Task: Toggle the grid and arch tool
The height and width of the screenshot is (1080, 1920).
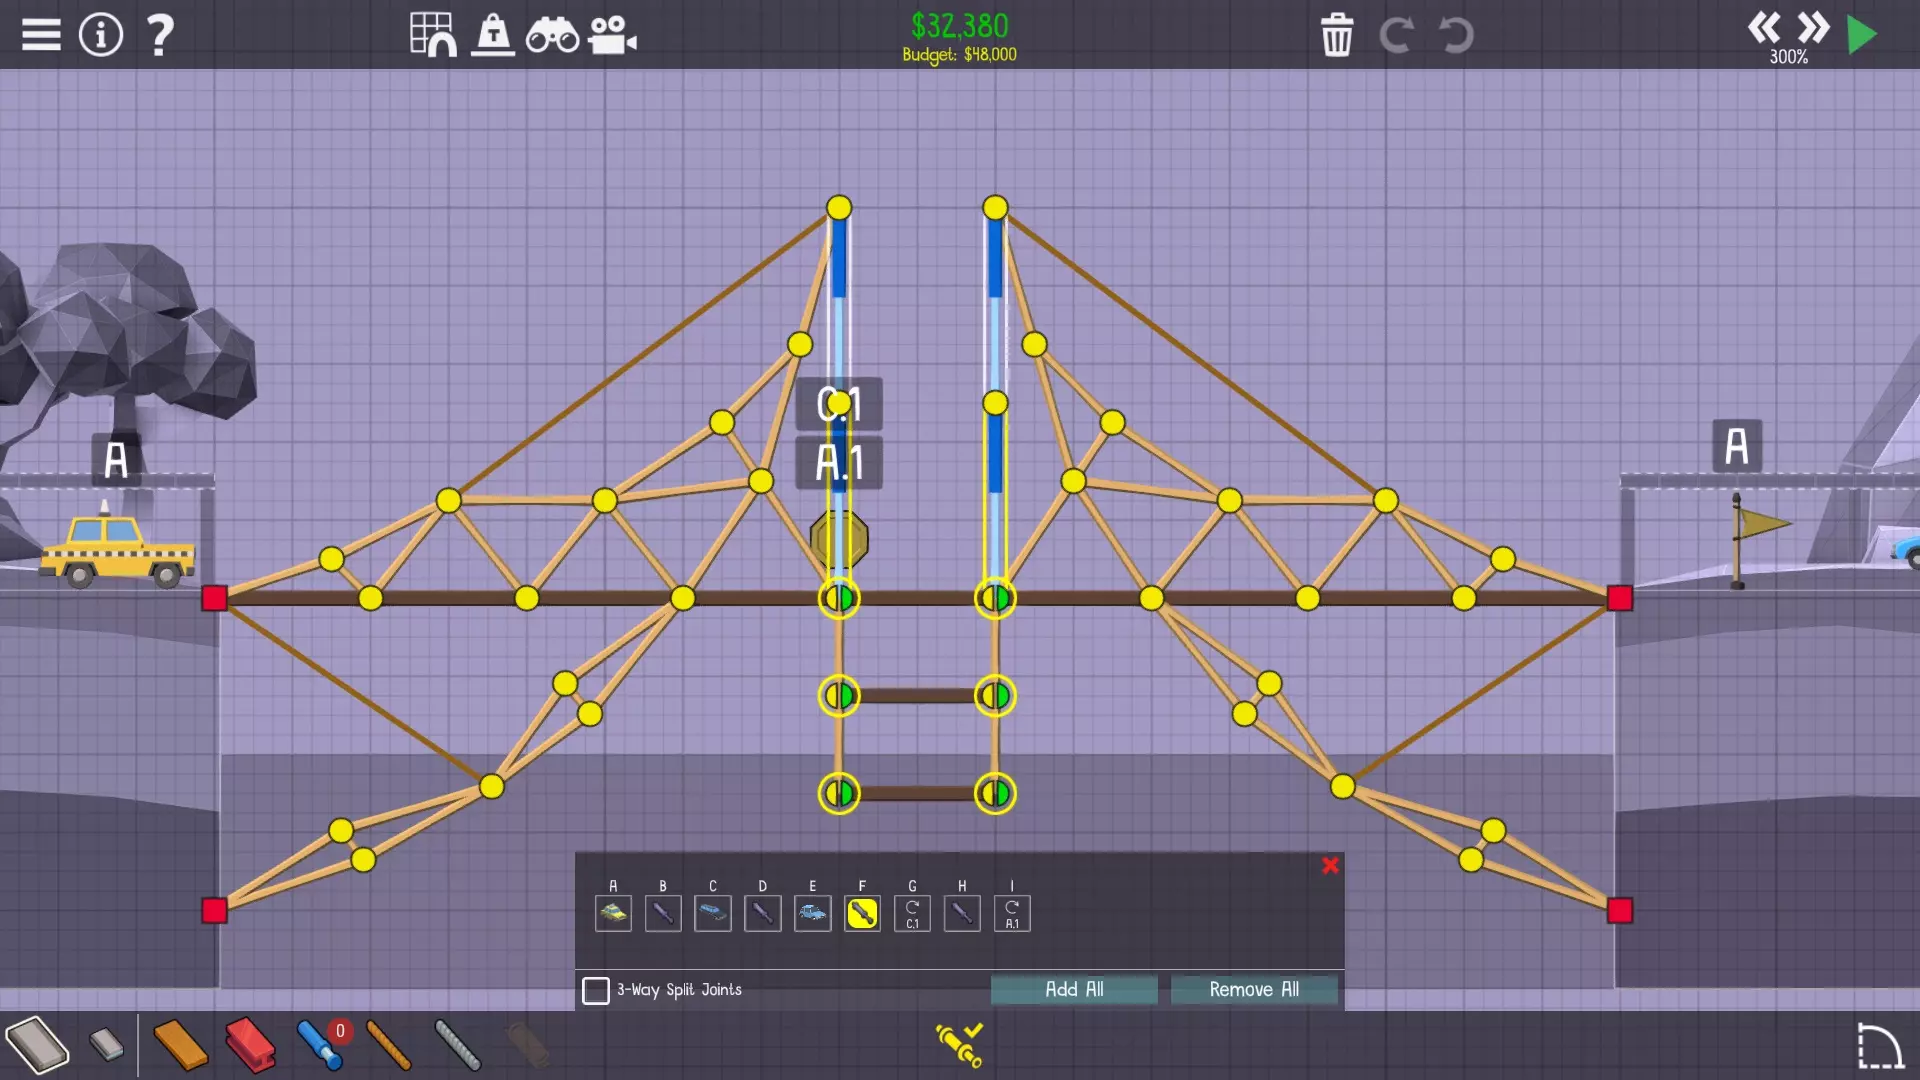Action: 433,35
